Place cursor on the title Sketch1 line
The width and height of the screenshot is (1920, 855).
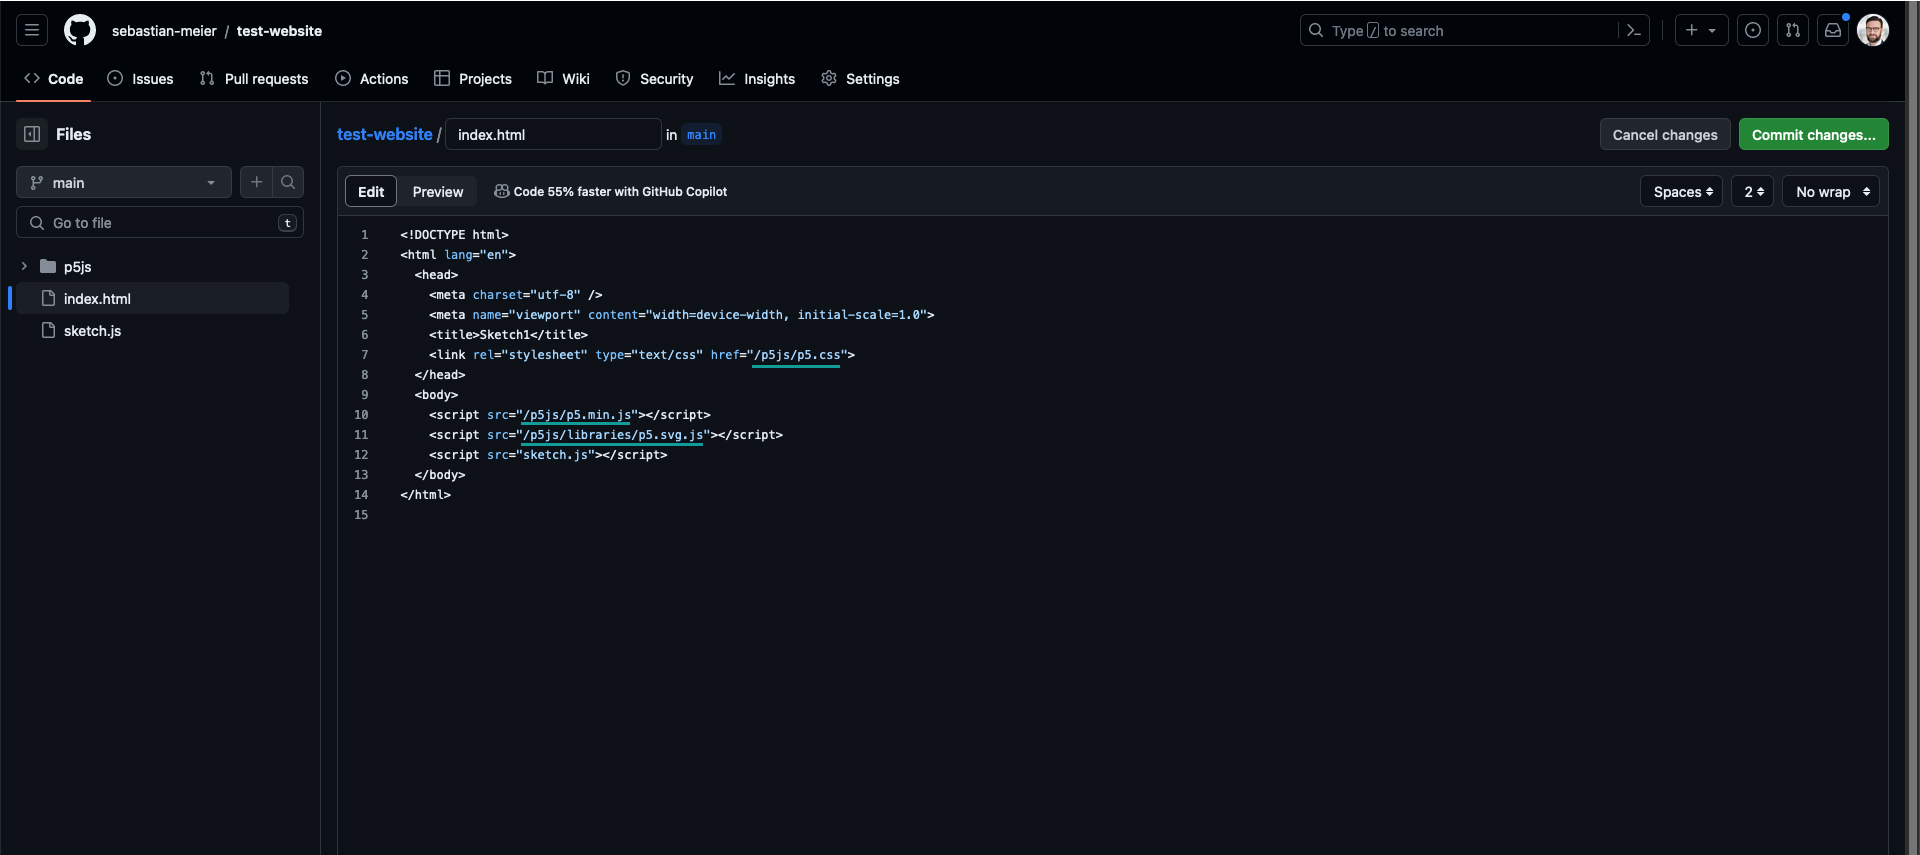pyautogui.click(x=508, y=335)
